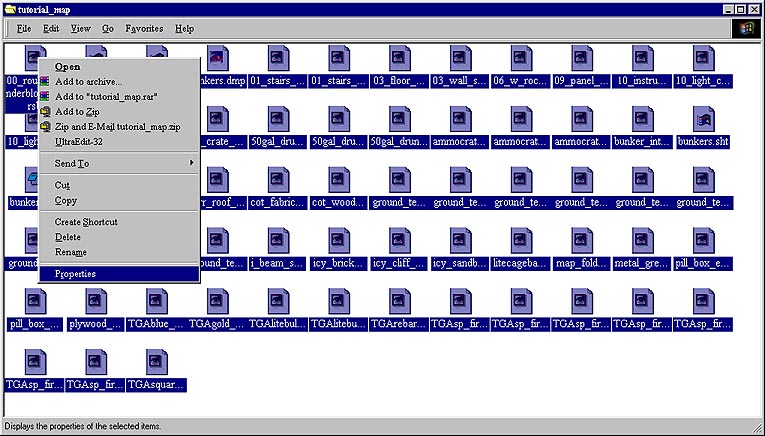Select the 03_floor file icon
The height and width of the screenshot is (436, 765).
tap(399, 58)
